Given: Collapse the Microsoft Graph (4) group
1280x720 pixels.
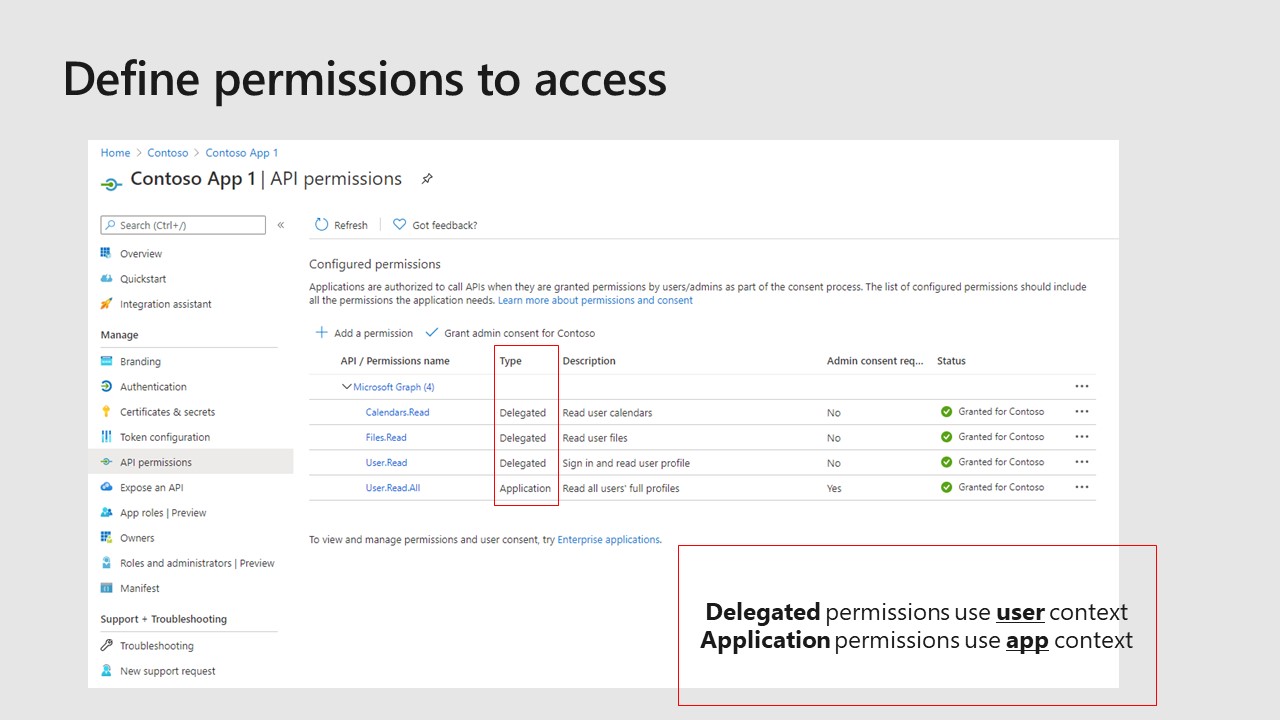Looking at the screenshot, I should (347, 387).
